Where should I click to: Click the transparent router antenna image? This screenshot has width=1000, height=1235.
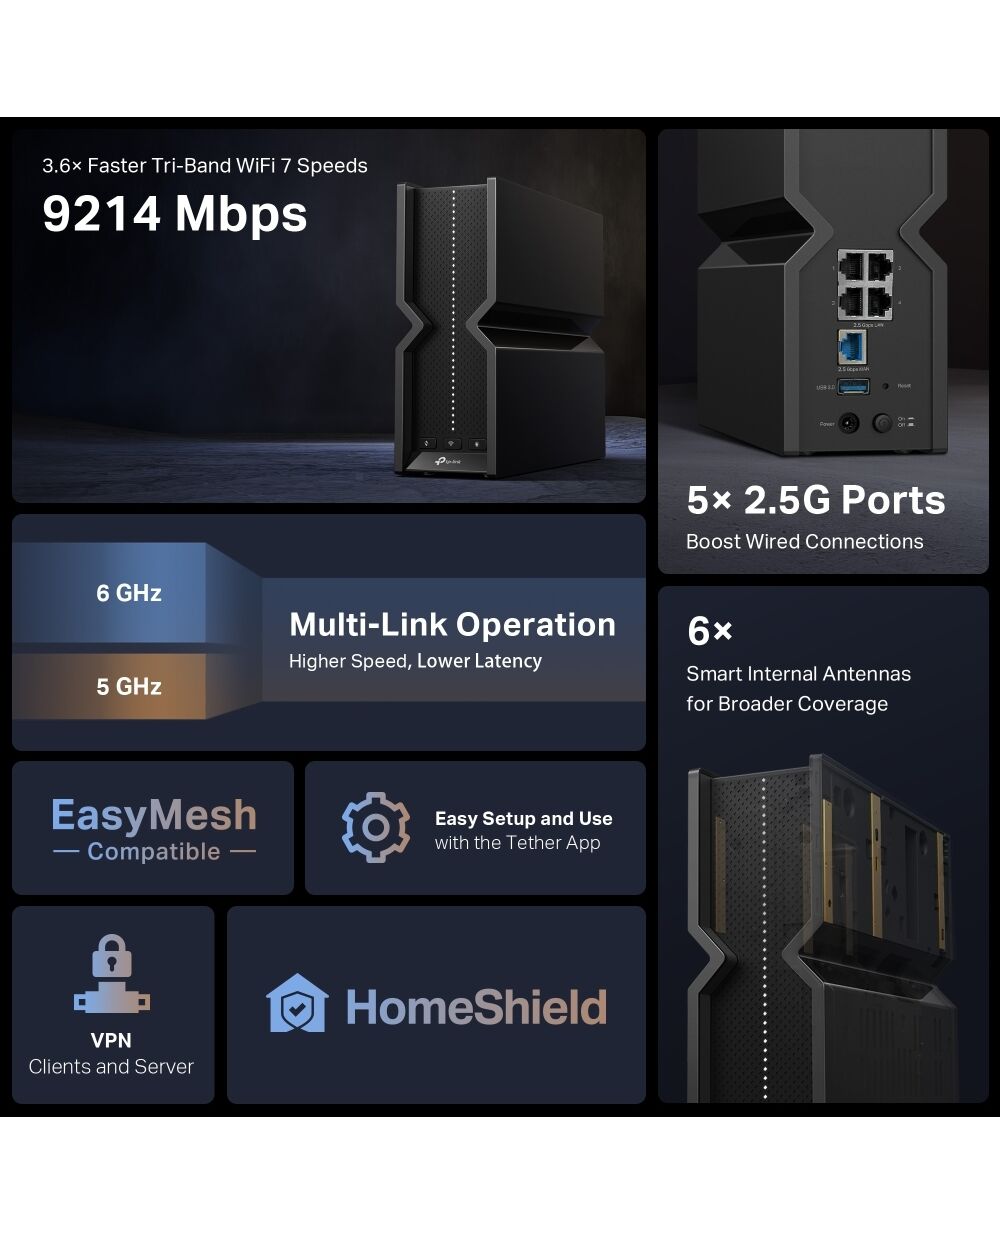[823, 928]
